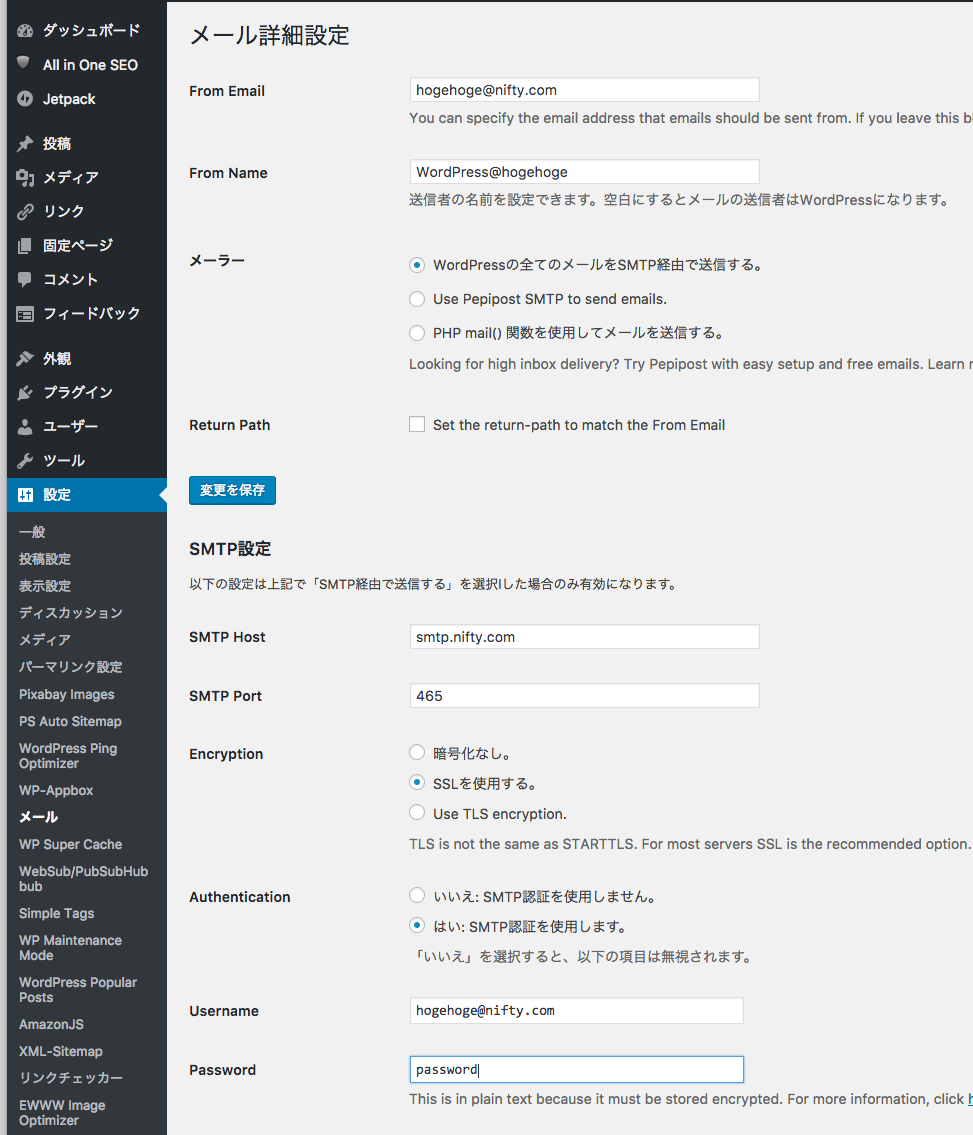Open ディスカッション settings submenu
Viewport: 973px width, 1135px height.
pos(71,613)
